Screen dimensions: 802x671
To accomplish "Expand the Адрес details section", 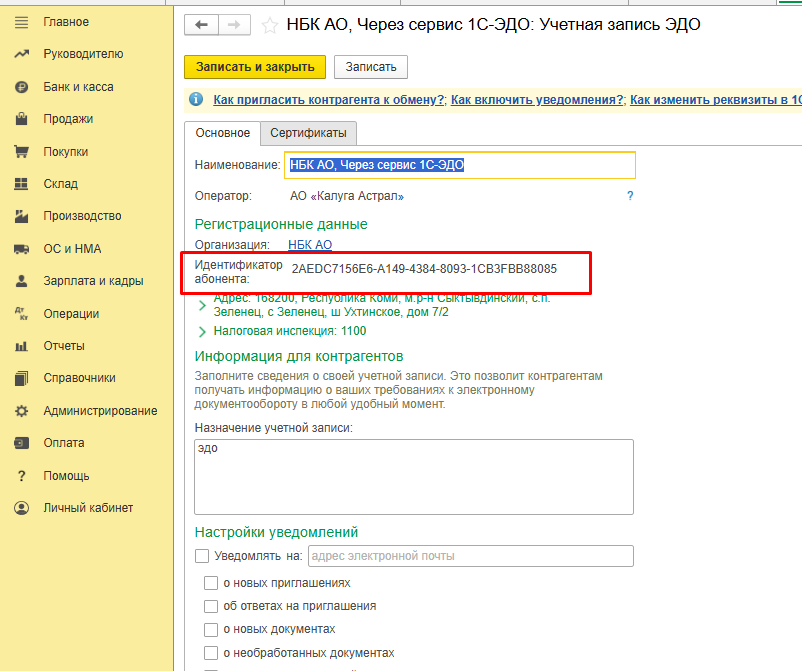I will pyautogui.click(x=202, y=305).
